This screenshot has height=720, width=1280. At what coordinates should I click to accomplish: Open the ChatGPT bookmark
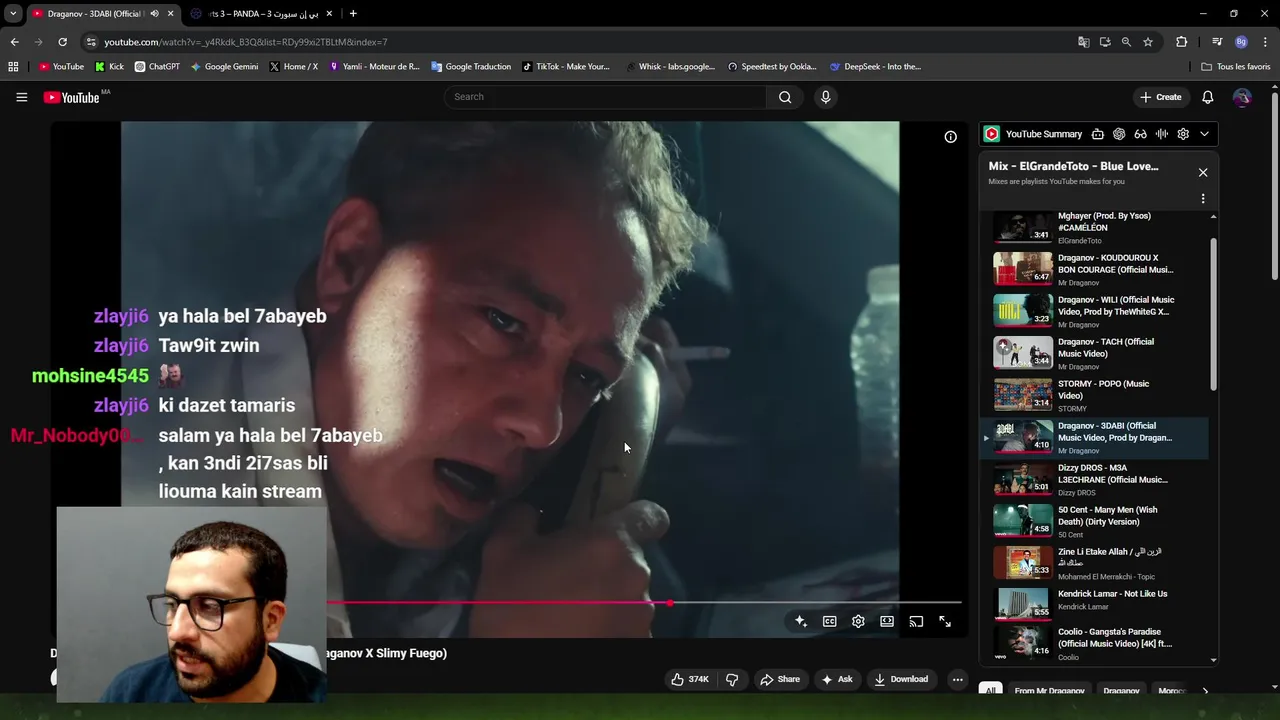157,67
